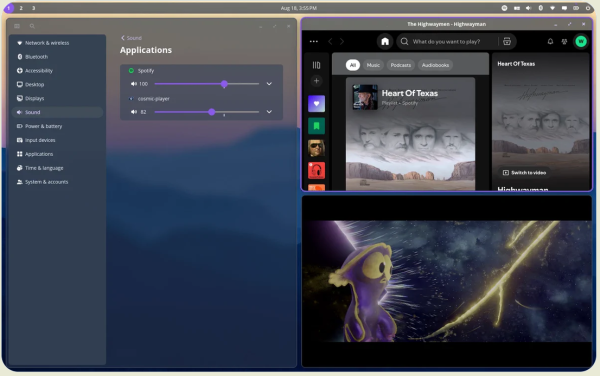This screenshot has width=600, height=376.
Task: Mute cosmic-player using its speaker icon
Action: (134, 112)
